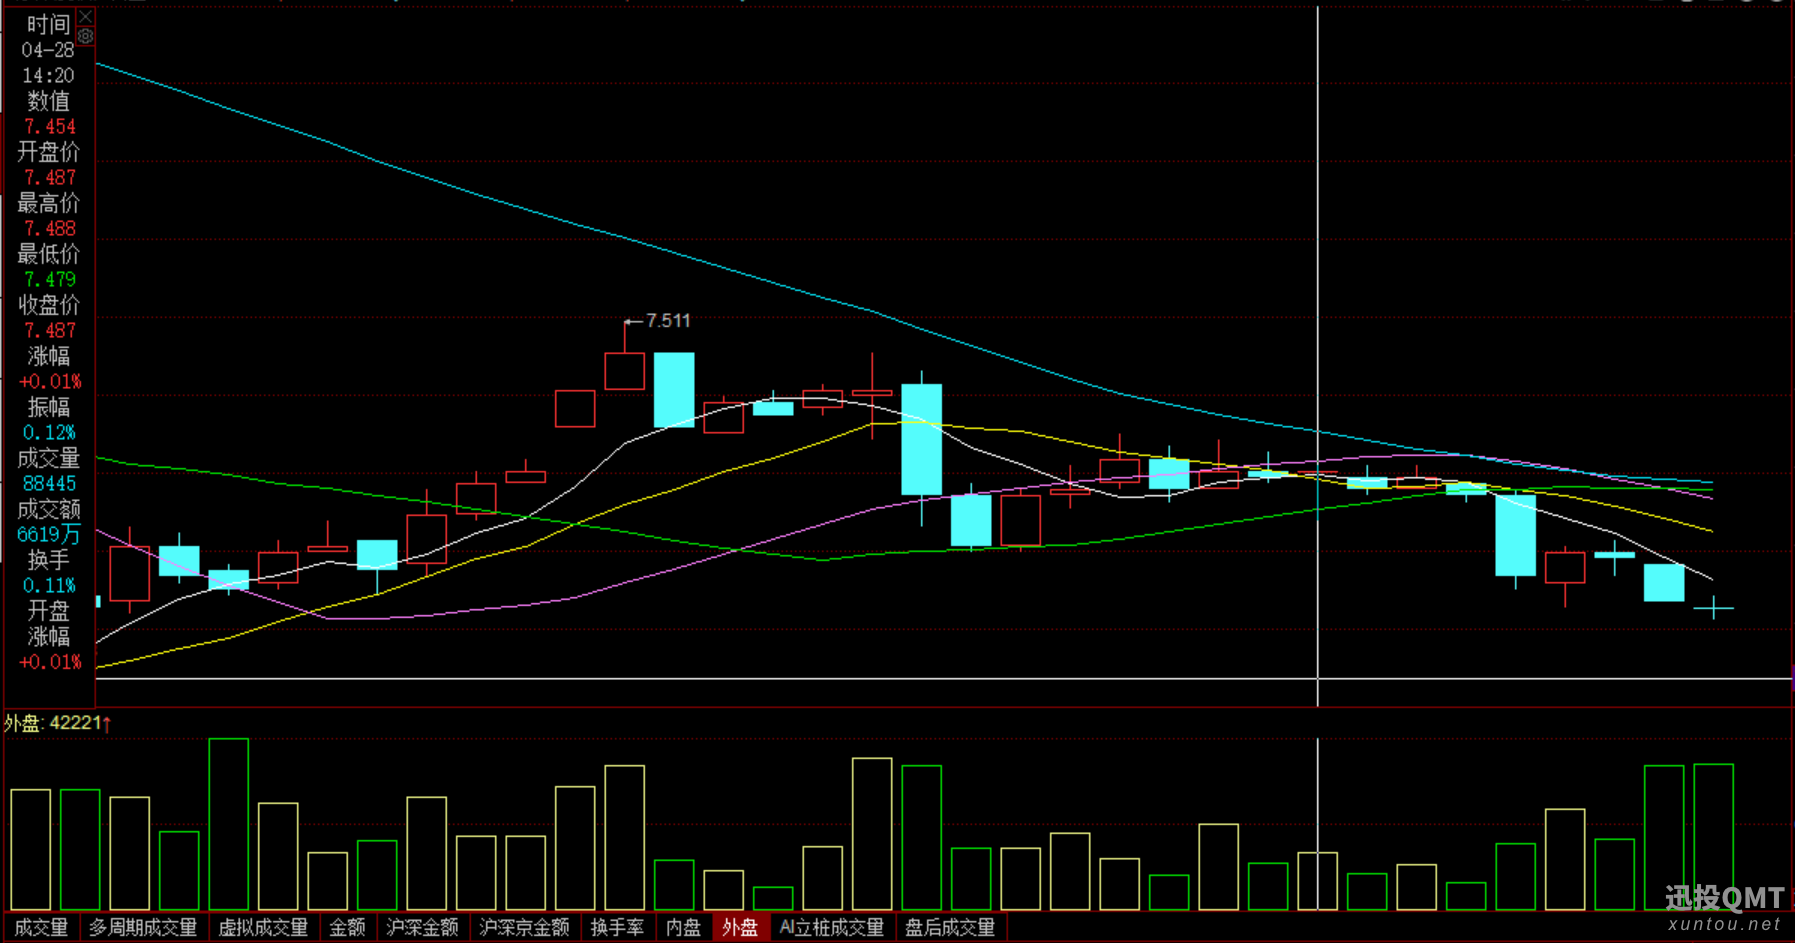Click the tall cyan candle beside 7.511 peak

pyautogui.click(x=674, y=390)
